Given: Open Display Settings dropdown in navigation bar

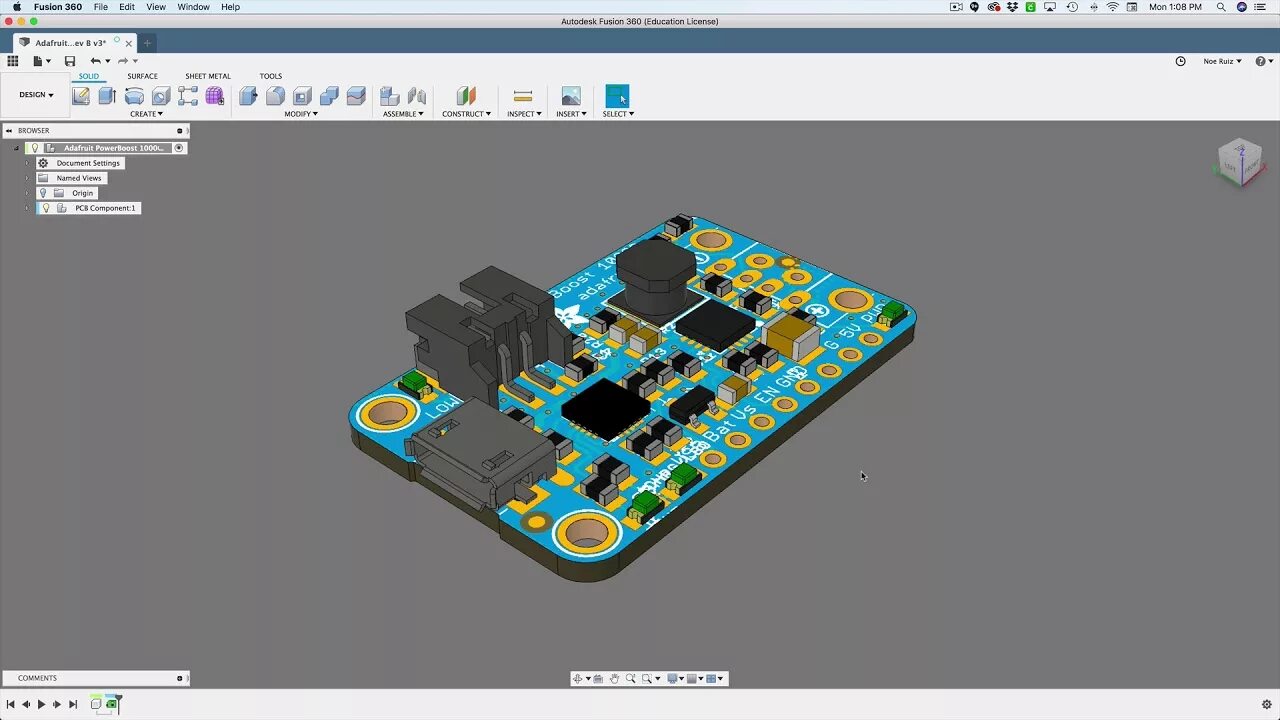Looking at the screenshot, I should click(675, 678).
